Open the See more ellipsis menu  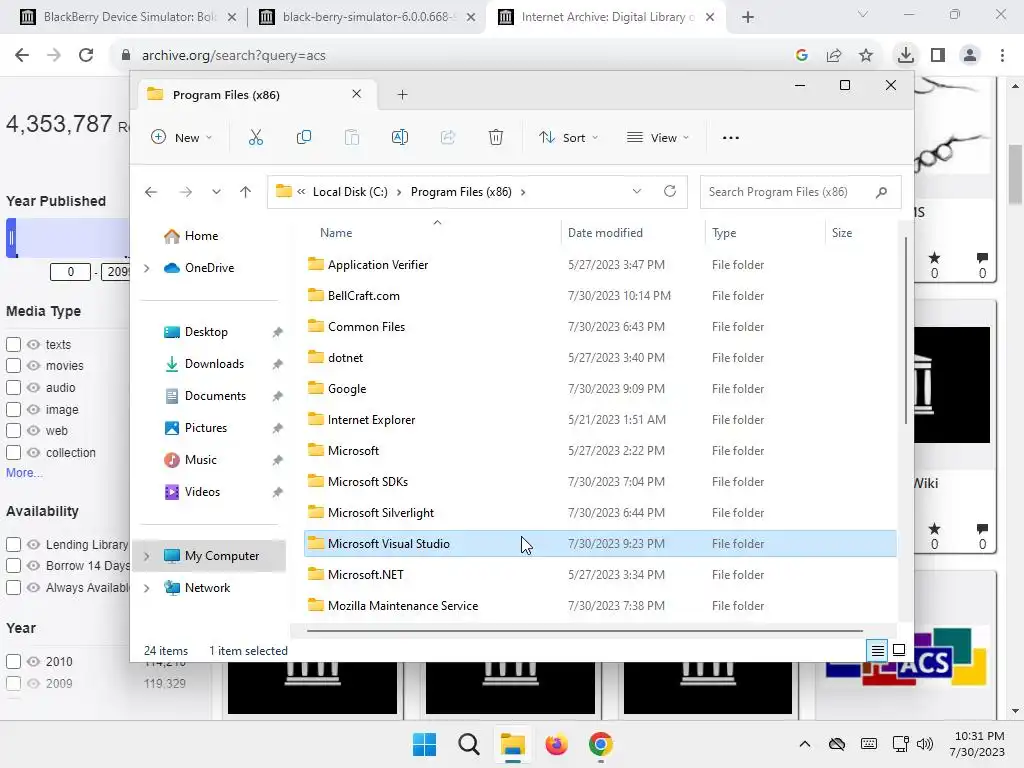[x=731, y=138]
